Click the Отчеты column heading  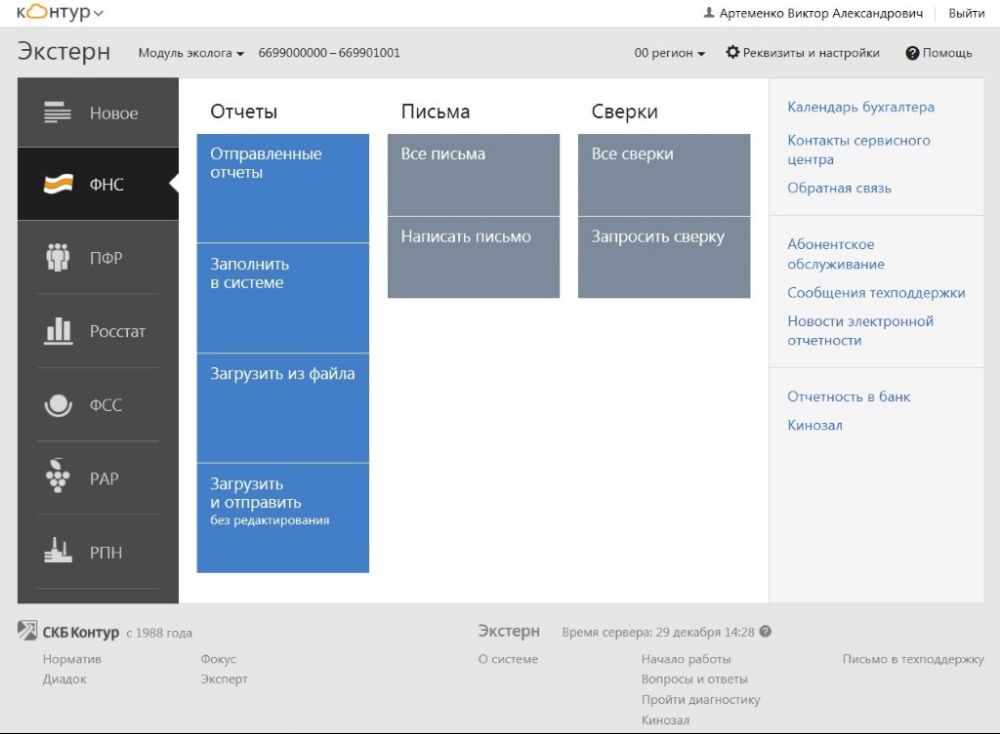click(x=244, y=112)
